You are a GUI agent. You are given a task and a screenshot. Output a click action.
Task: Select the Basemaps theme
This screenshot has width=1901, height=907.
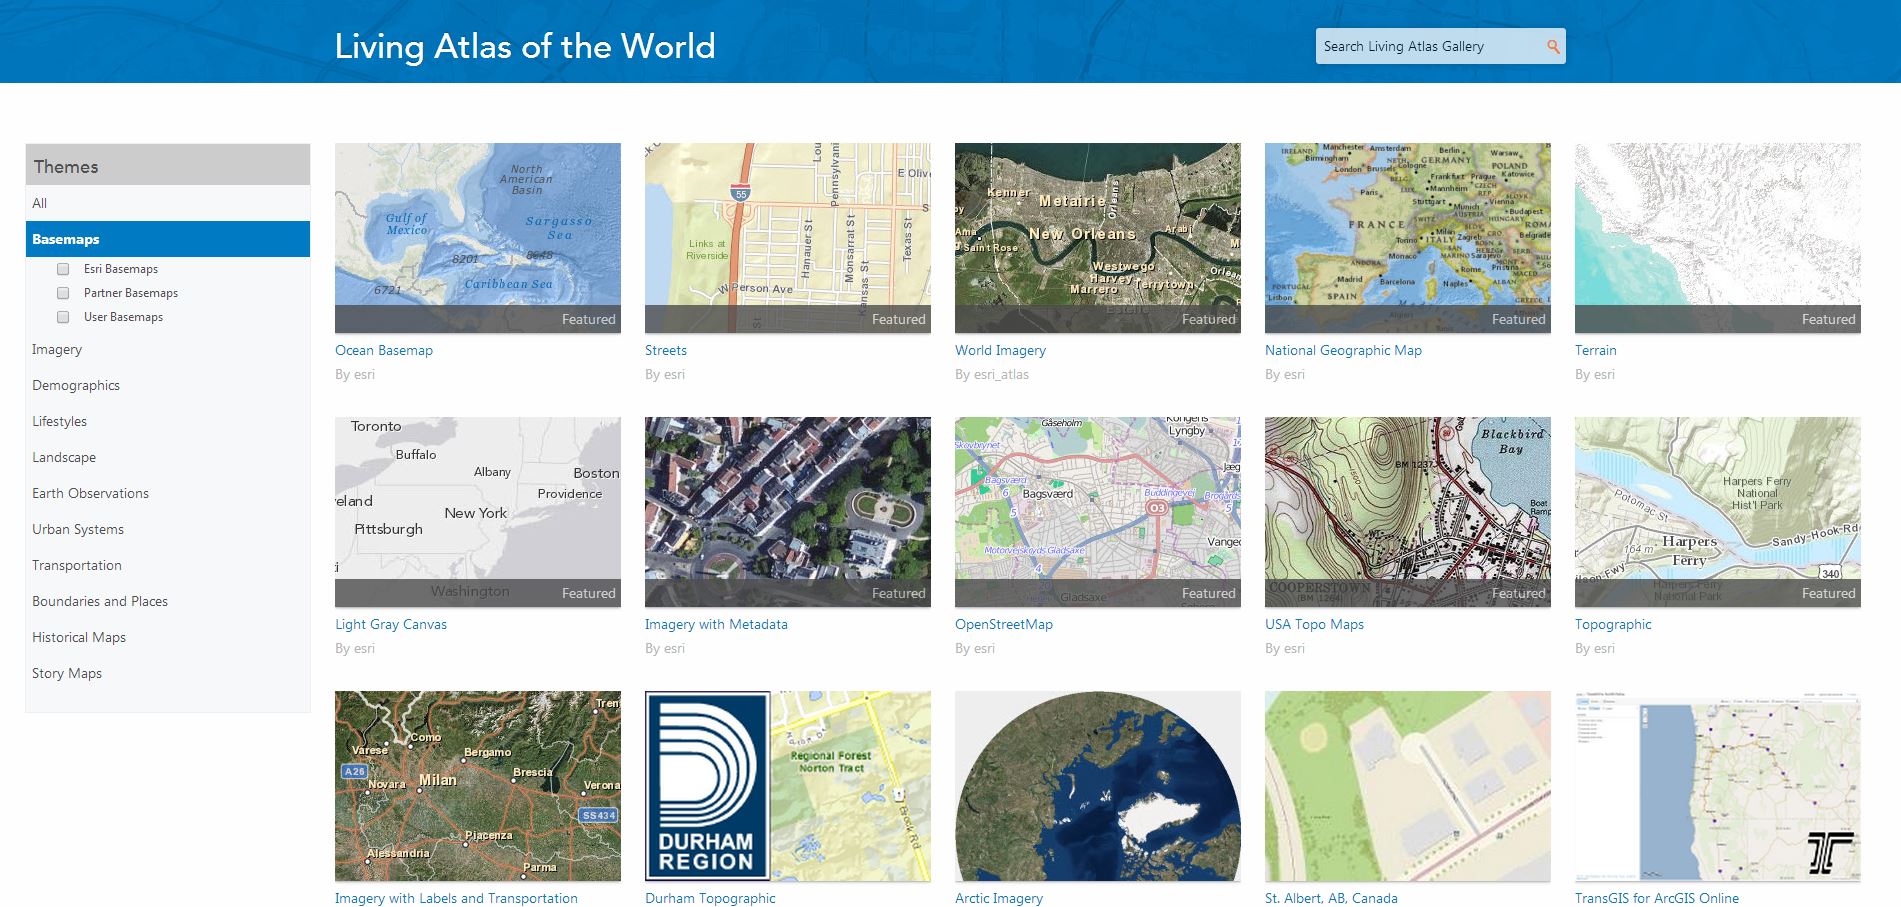tap(168, 239)
